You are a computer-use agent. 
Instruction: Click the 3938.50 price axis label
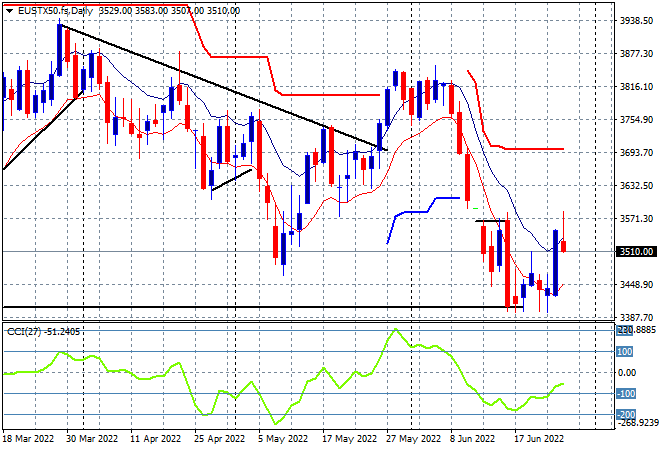tap(636, 21)
